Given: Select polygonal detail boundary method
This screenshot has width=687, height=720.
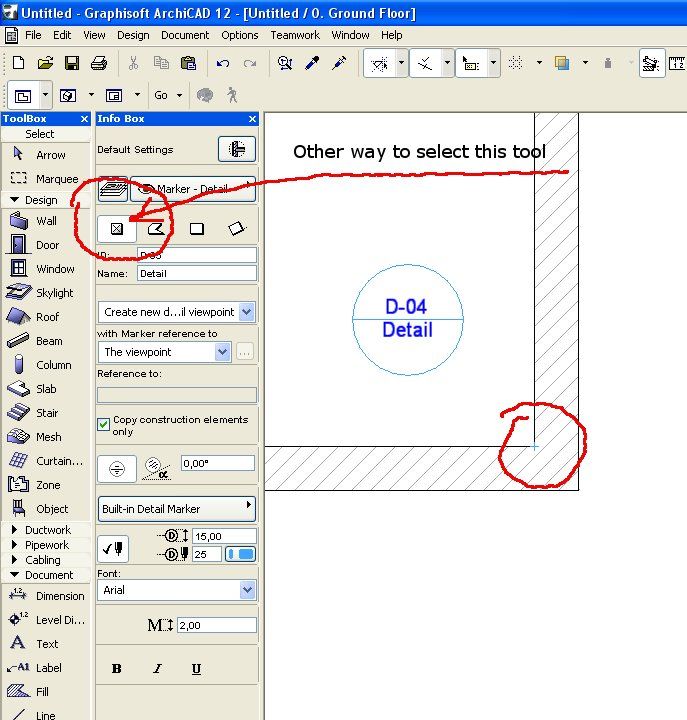Looking at the screenshot, I should coord(156,229).
